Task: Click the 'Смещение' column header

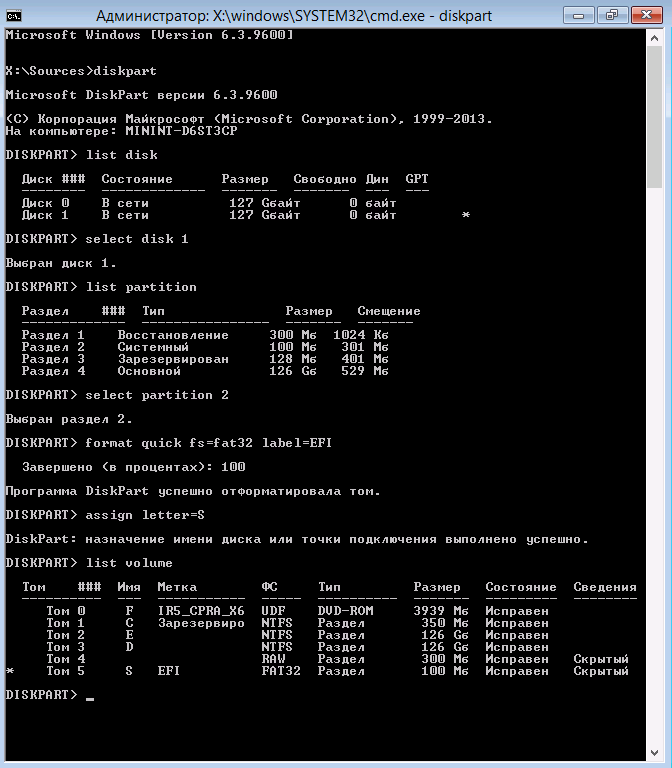Action: tap(389, 312)
